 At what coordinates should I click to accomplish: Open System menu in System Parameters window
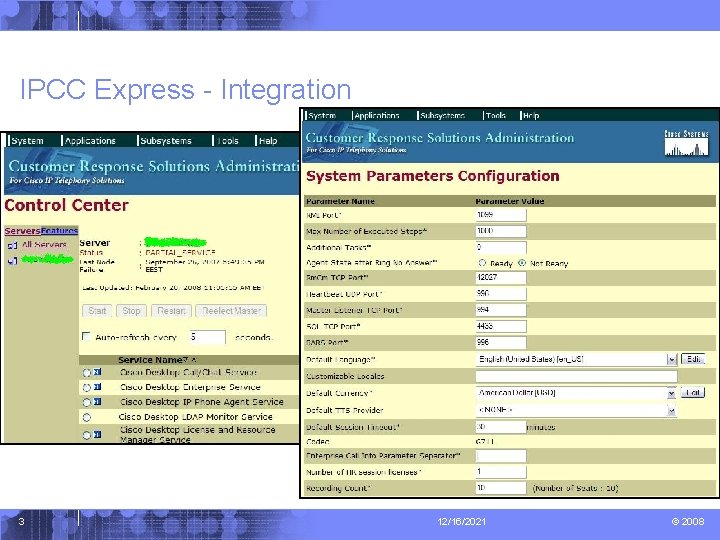tap(322, 115)
